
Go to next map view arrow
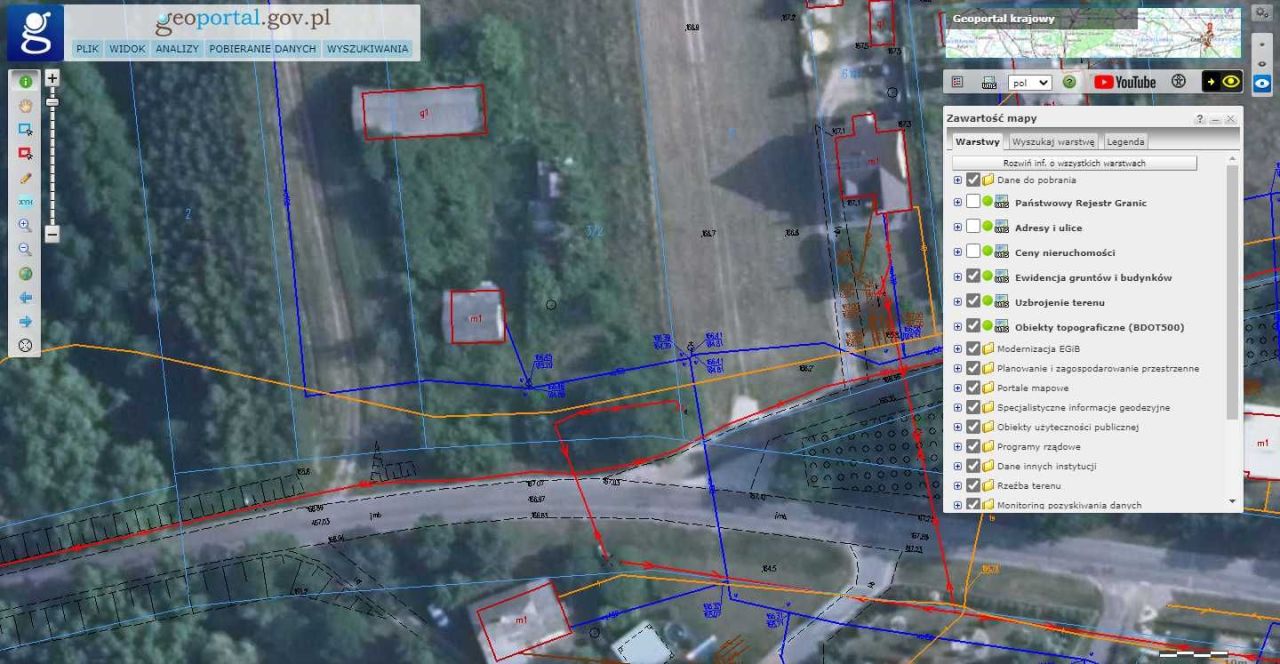(x=25, y=322)
